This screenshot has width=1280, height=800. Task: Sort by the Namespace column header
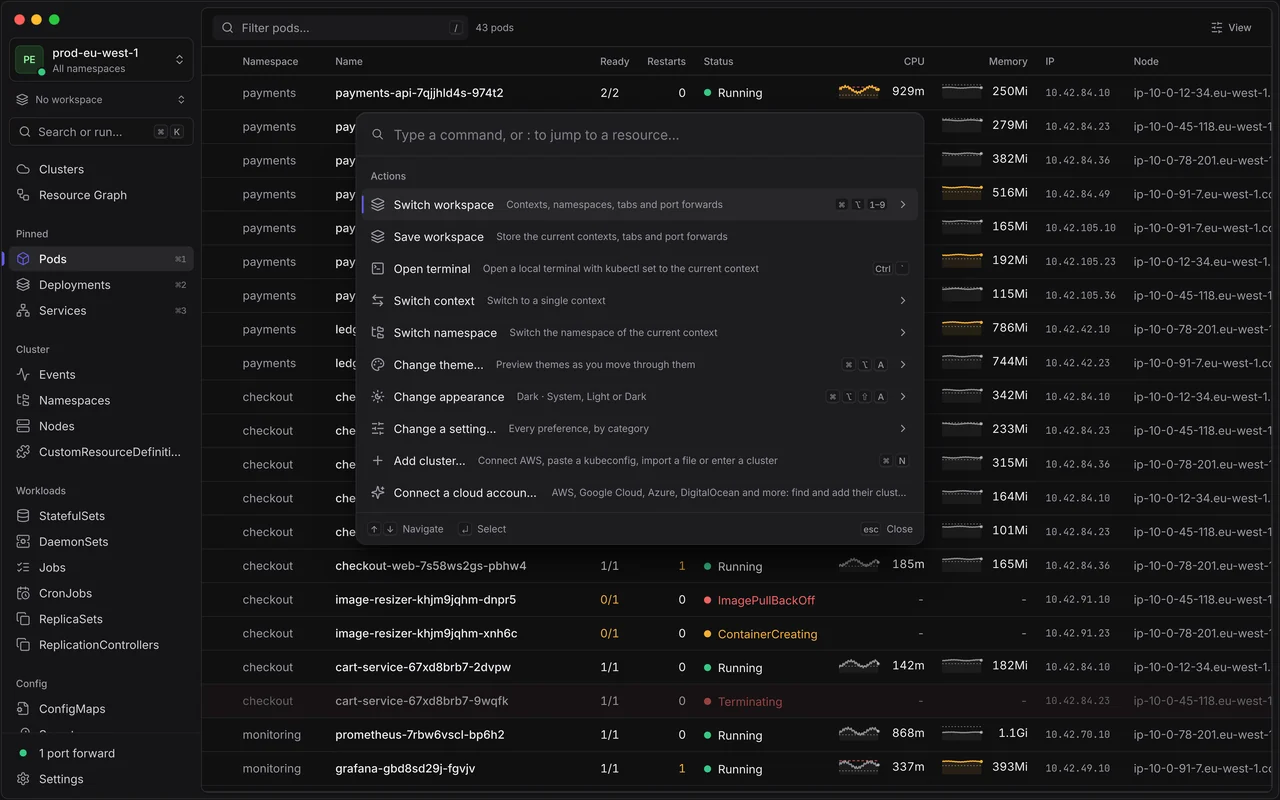pyautogui.click(x=270, y=61)
